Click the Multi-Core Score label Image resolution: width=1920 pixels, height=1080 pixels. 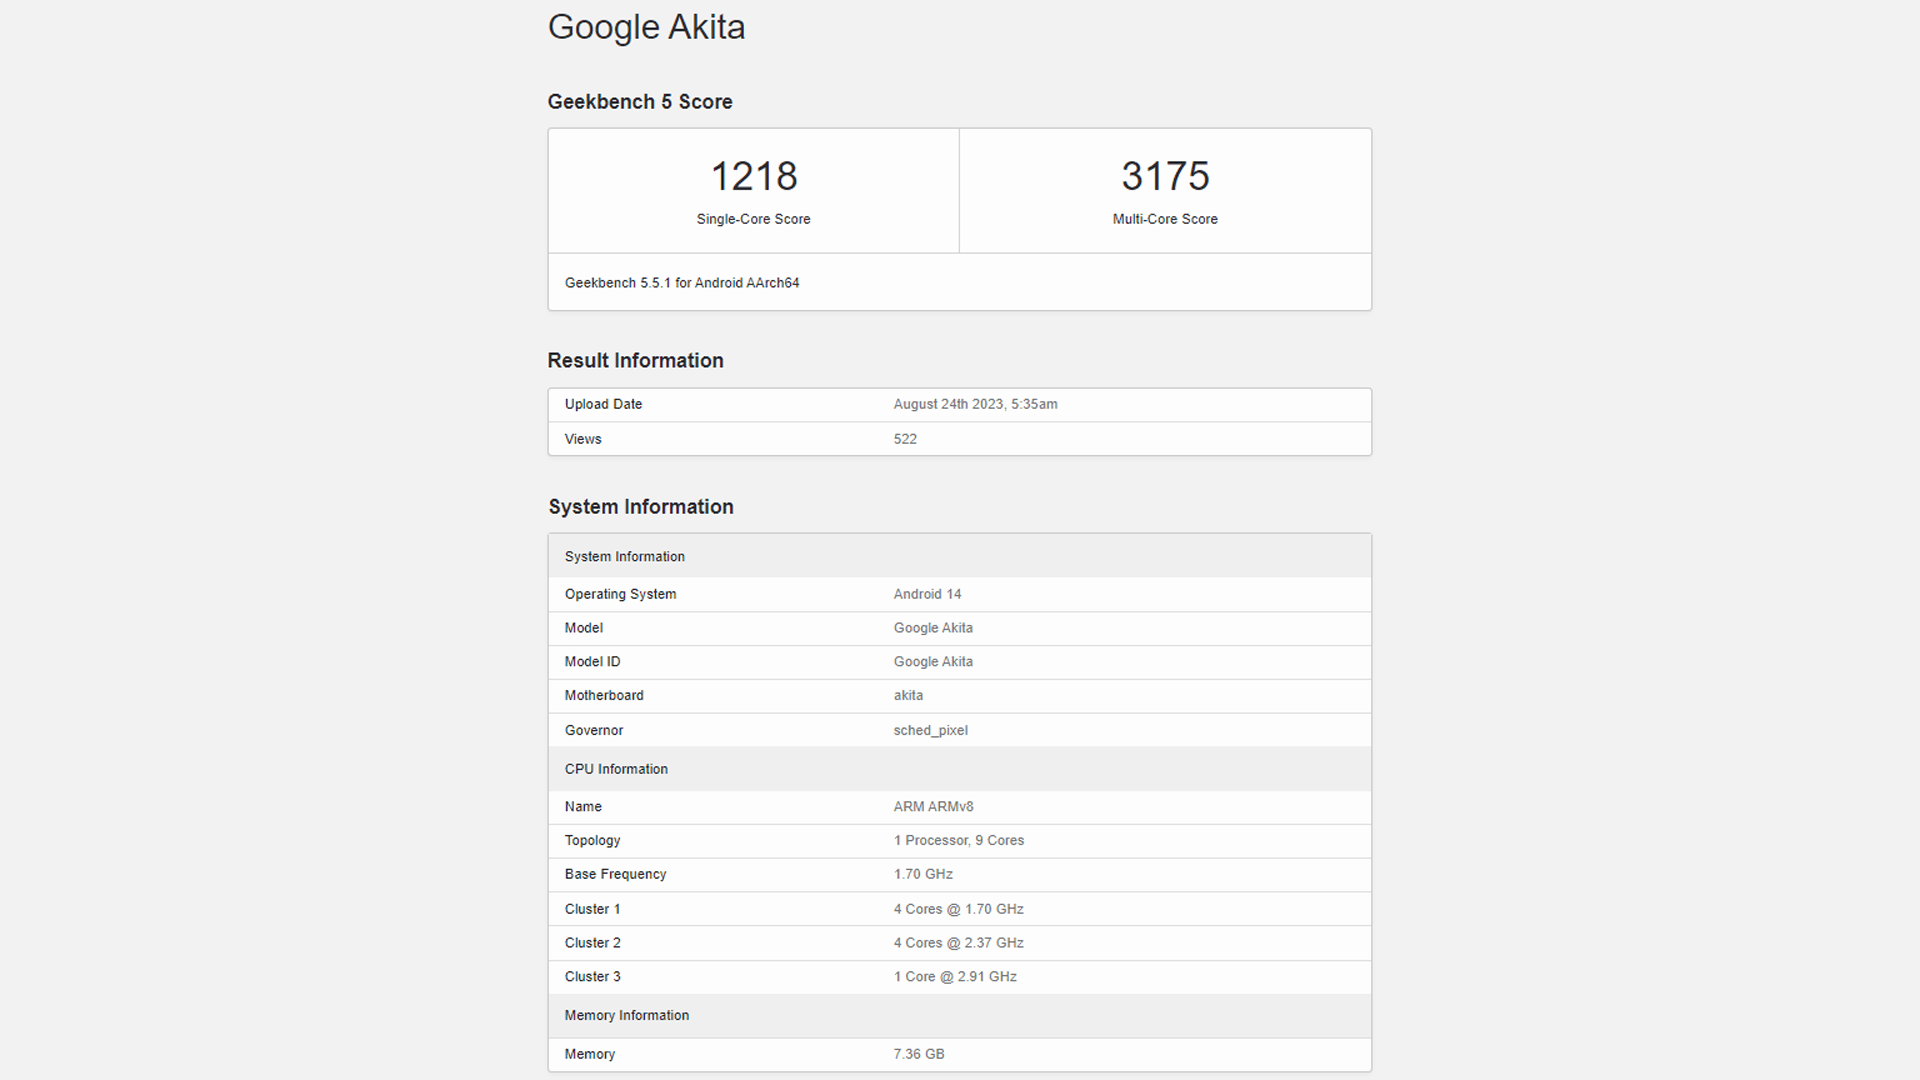coord(1165,219)
